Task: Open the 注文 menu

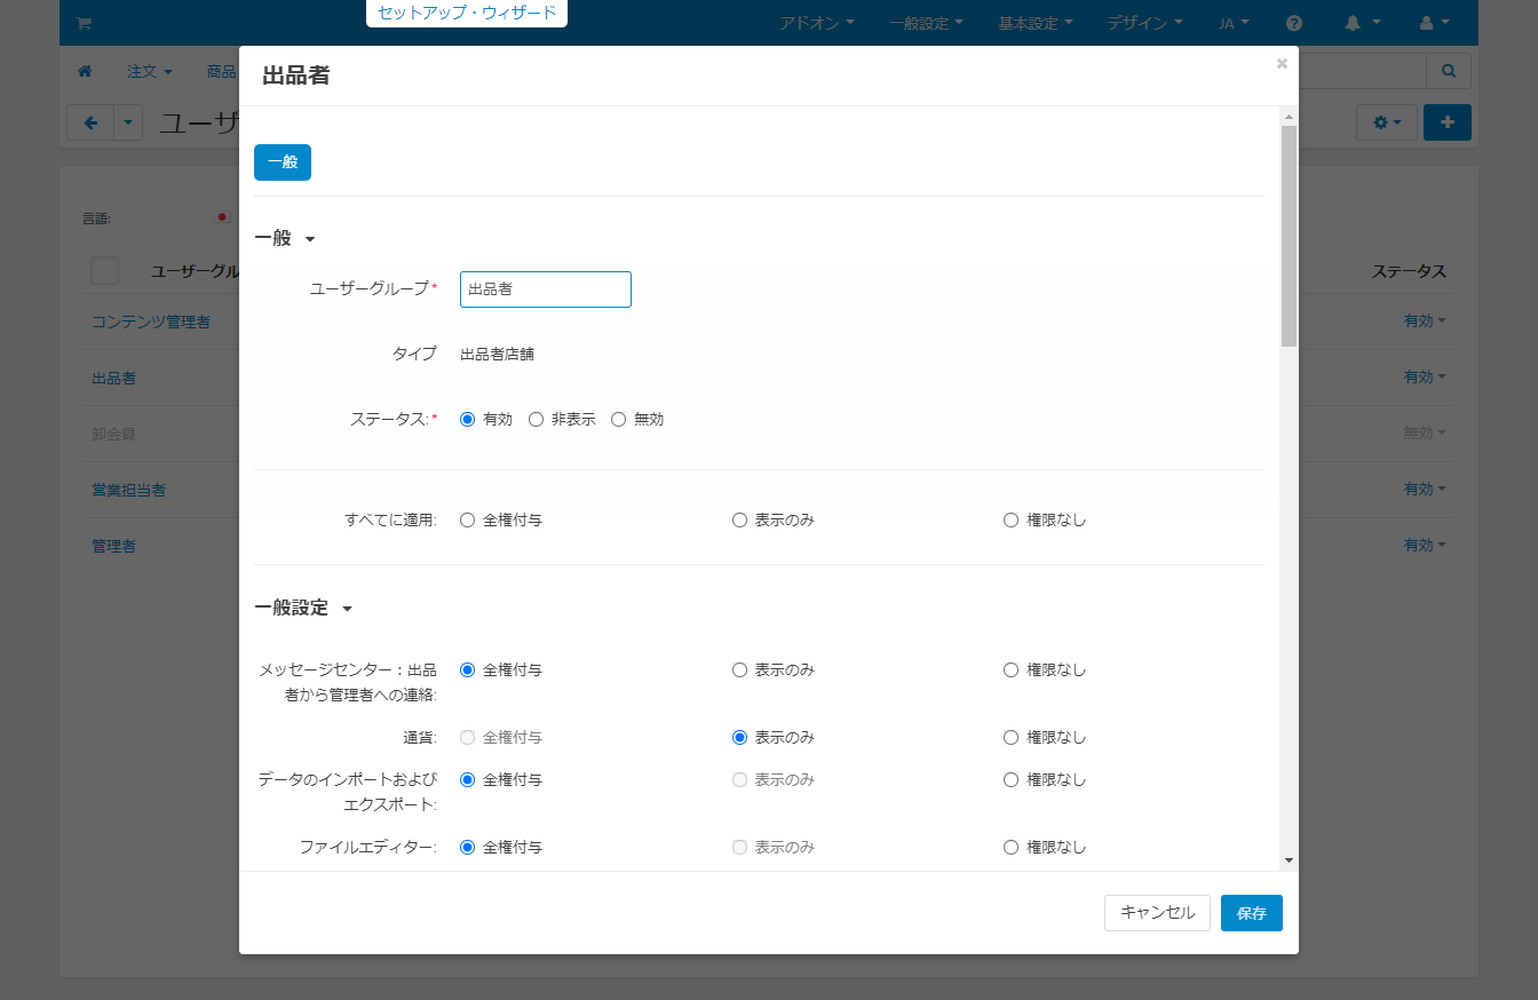Action: pyautogui.click(x=150, y=71)
